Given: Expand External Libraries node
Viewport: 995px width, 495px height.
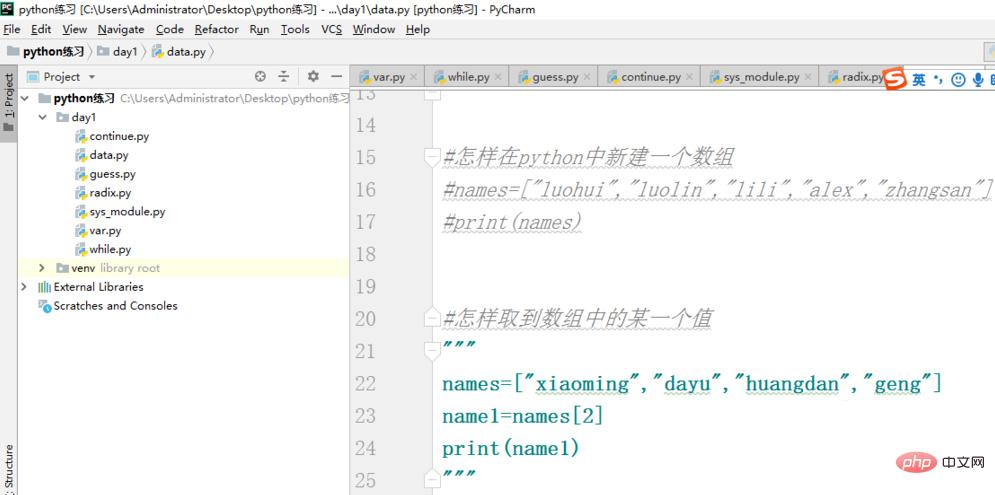Looking at the screenshot, I should tap(24, 287).
